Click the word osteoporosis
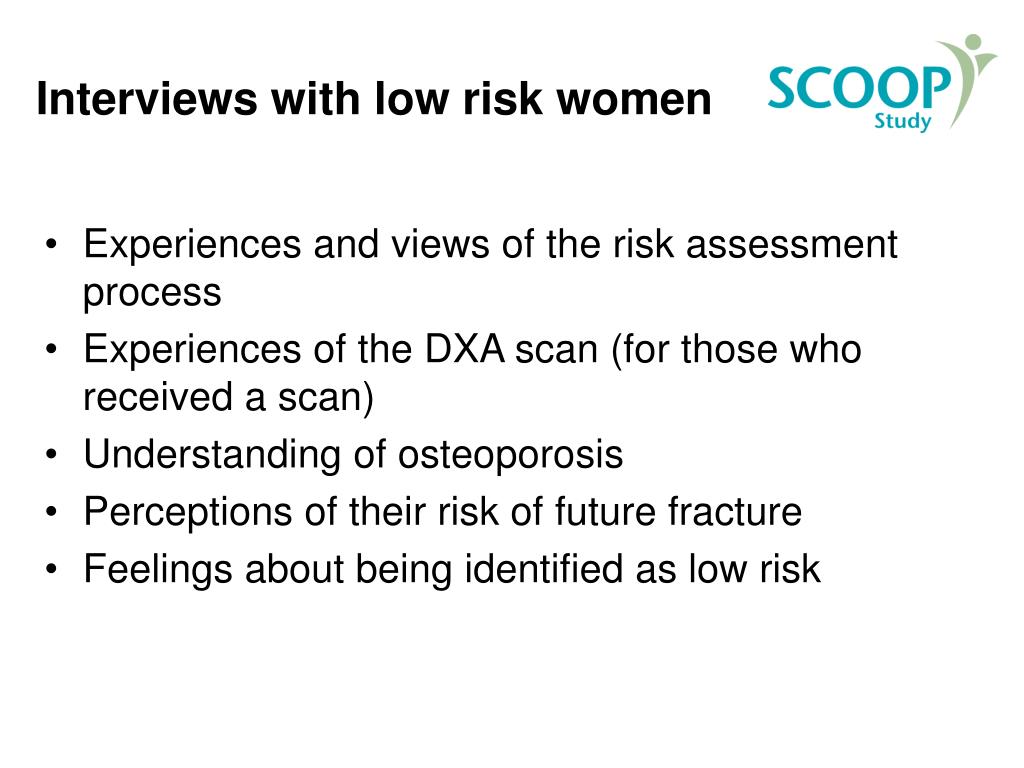Image resolution: width=1024 pixels, height=768 pixels. pyautogui.click(x=511, y=455)
